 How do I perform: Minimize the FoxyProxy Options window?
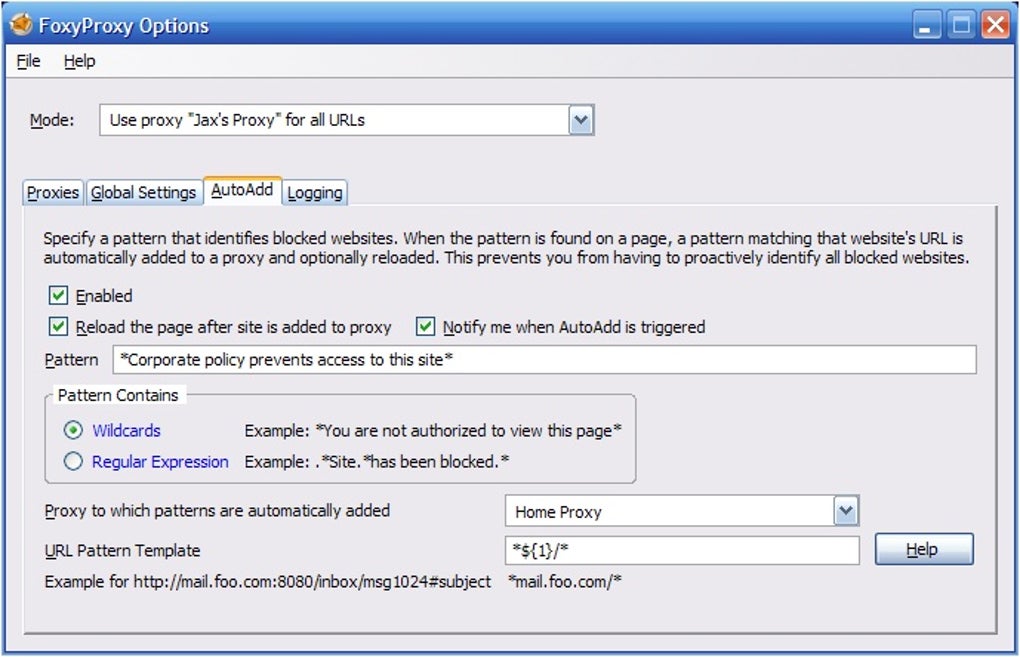(926, 26)
